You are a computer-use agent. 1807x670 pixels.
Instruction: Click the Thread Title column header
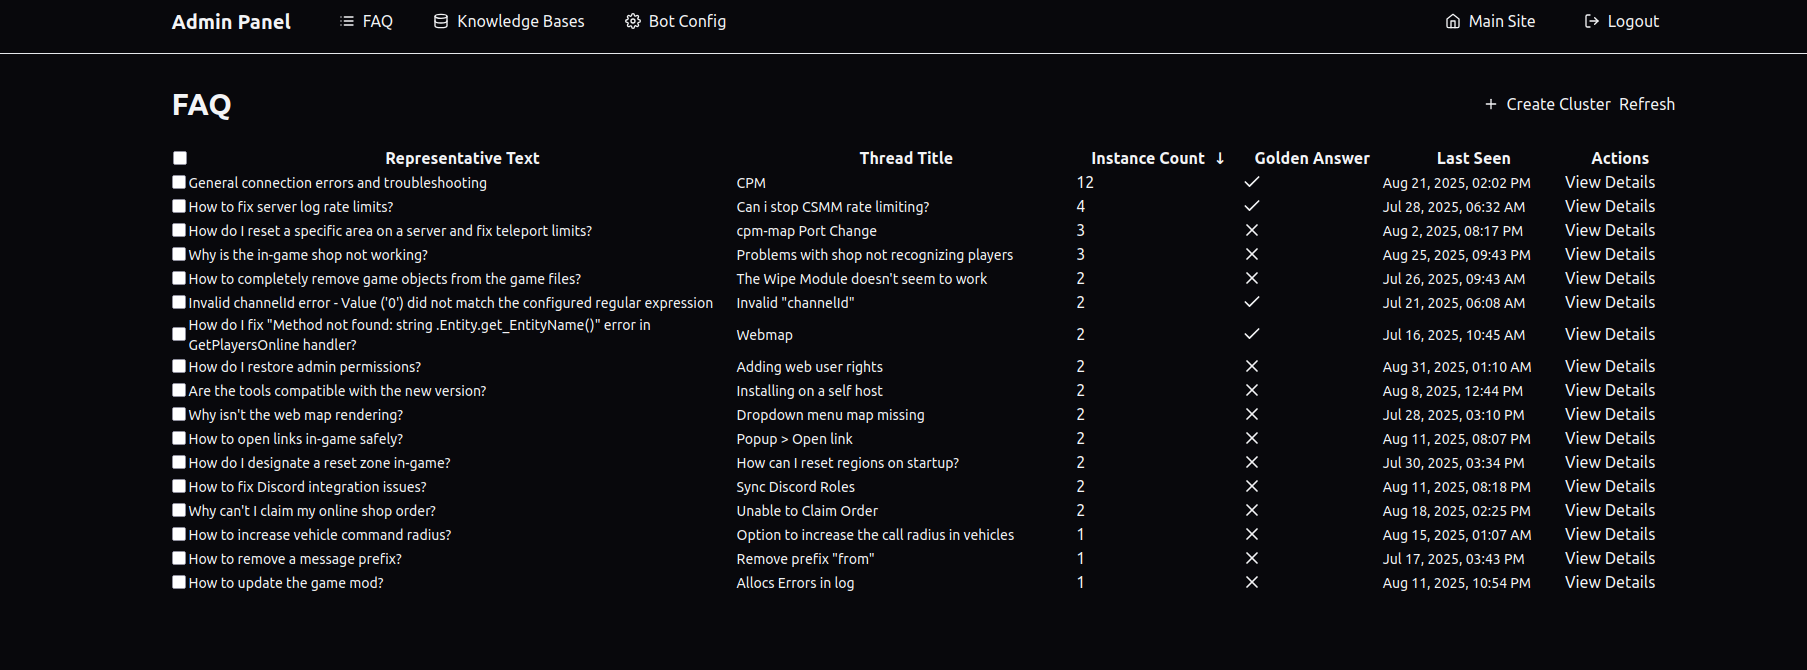pyautogui.click(x=906, y=158)
